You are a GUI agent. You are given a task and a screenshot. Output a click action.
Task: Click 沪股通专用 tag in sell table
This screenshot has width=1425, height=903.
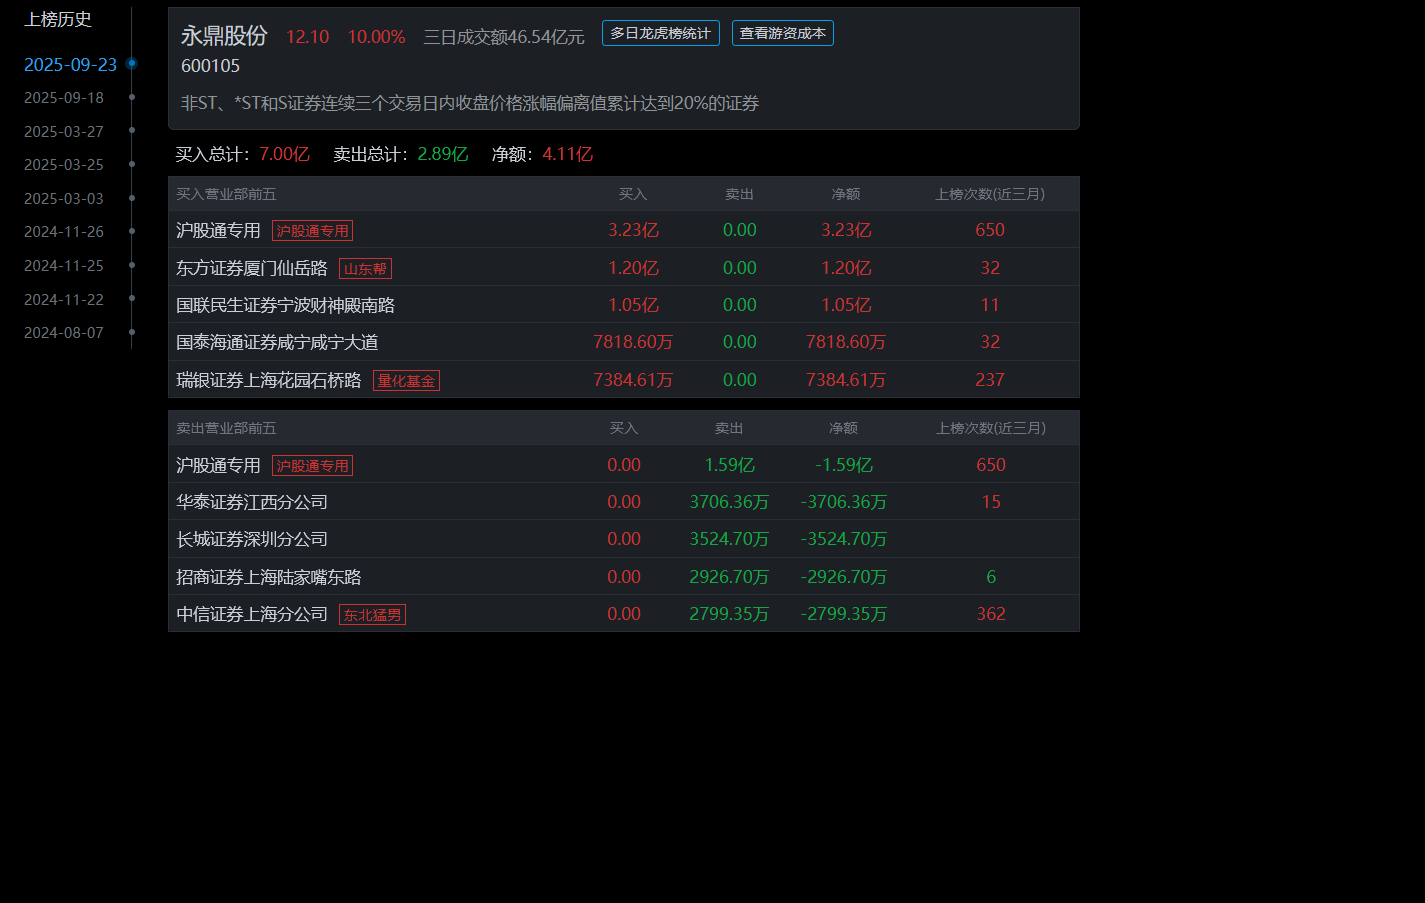click(x=312, y=466)
